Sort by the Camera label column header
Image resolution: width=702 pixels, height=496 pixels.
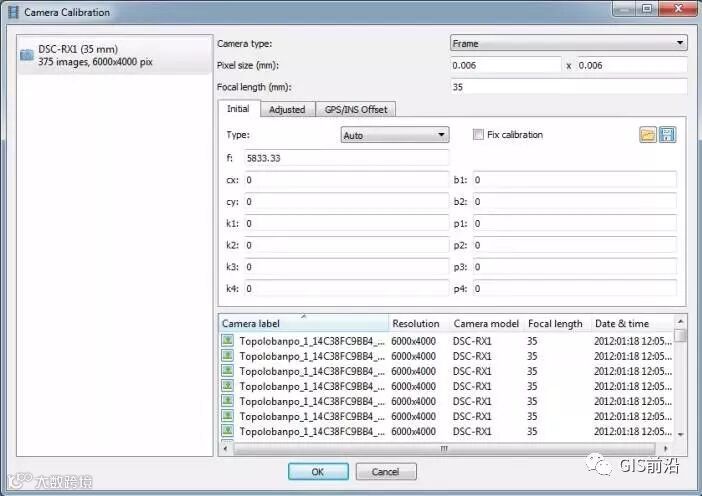304,323
